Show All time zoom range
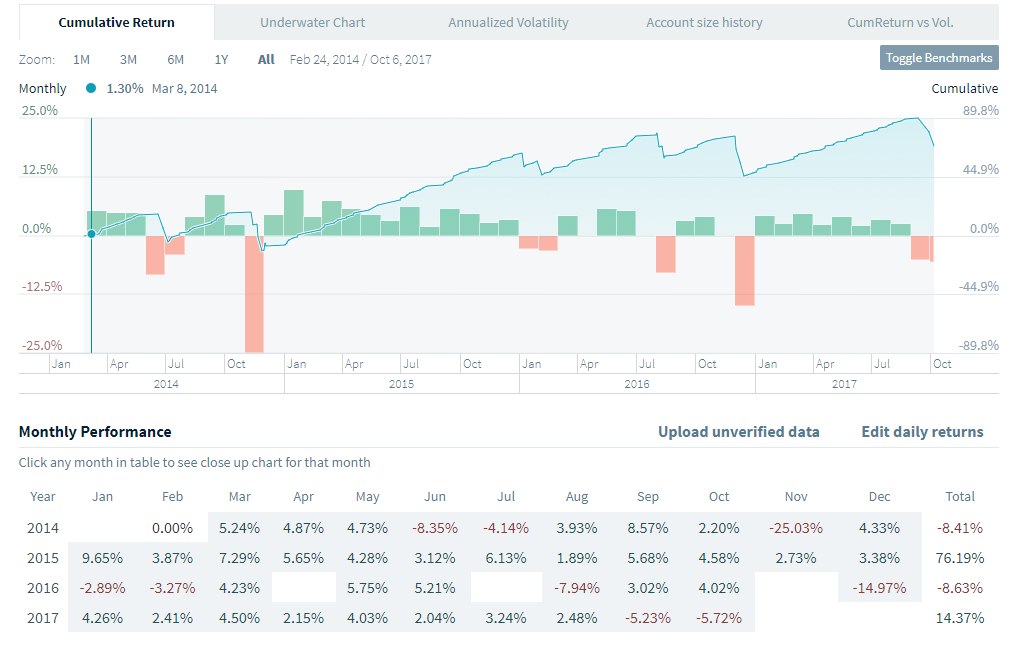The width and height of the screenshot is (1013, 645). (266, 59)
